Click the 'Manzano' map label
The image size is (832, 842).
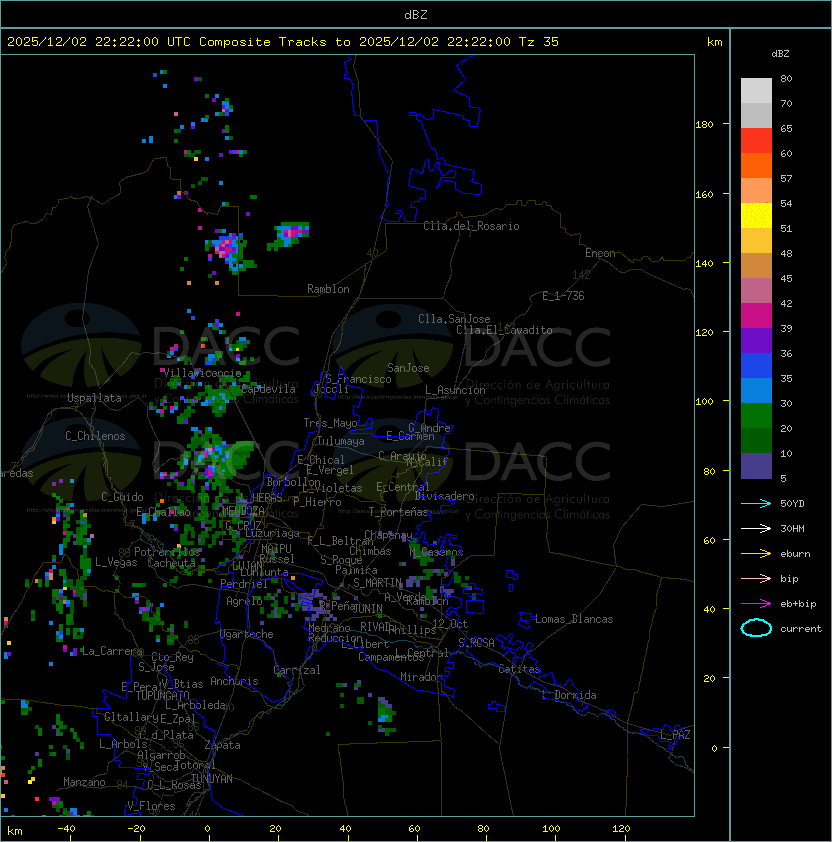tap(84, 782)
